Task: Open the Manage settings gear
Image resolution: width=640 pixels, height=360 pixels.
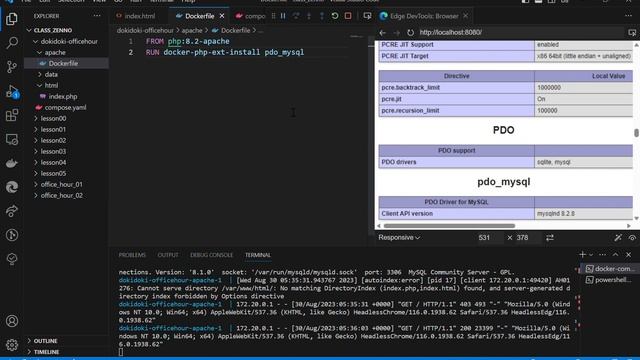Action: point(12,345)
